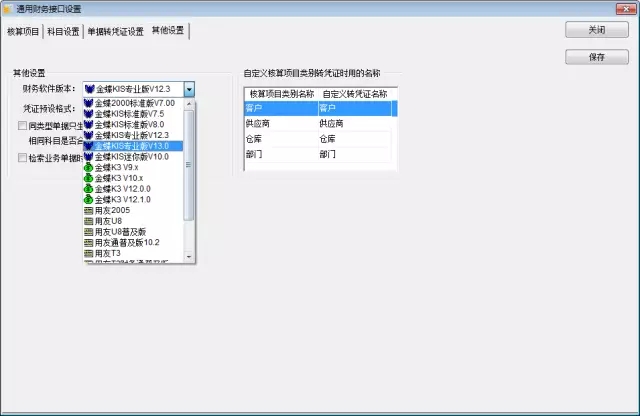Select 客户 cell in 自定义转凭证名称 column
Viewport: 640px width, 416px height.
[x=355, y=108]
